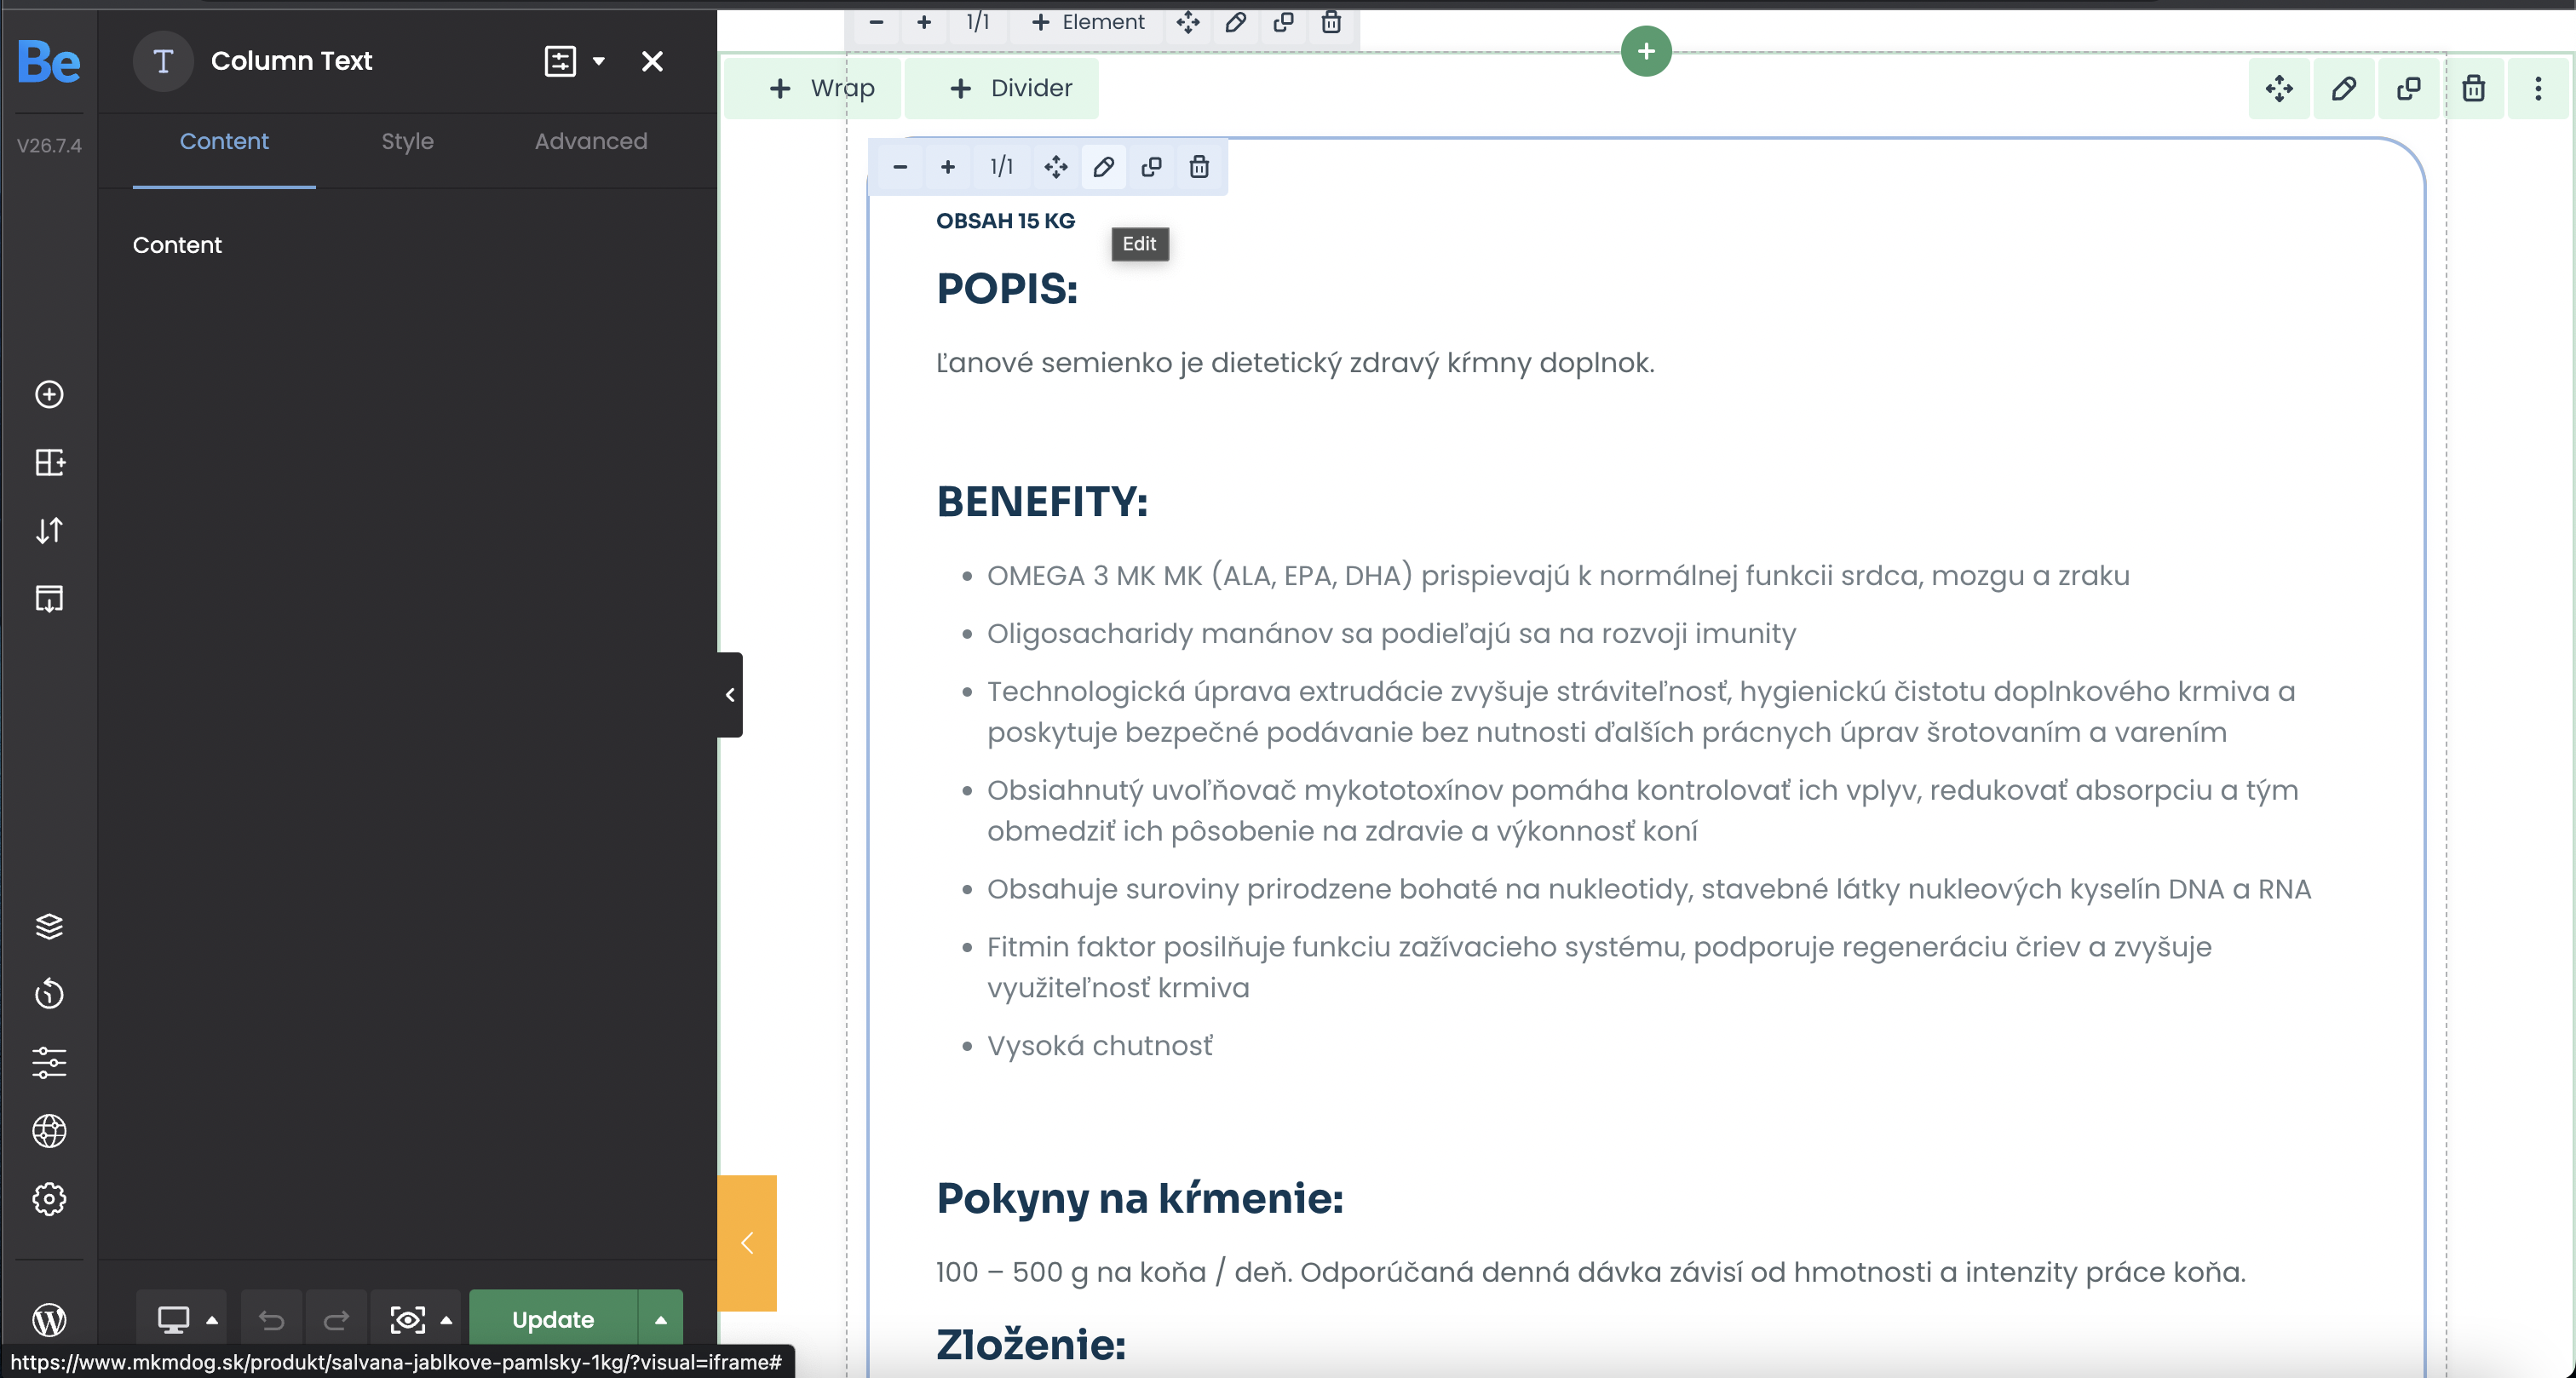The height and width of the screenshot is (1378, 2576).
Task: Click the top wrap trash icon
Action: click(x=1331, y=22)
